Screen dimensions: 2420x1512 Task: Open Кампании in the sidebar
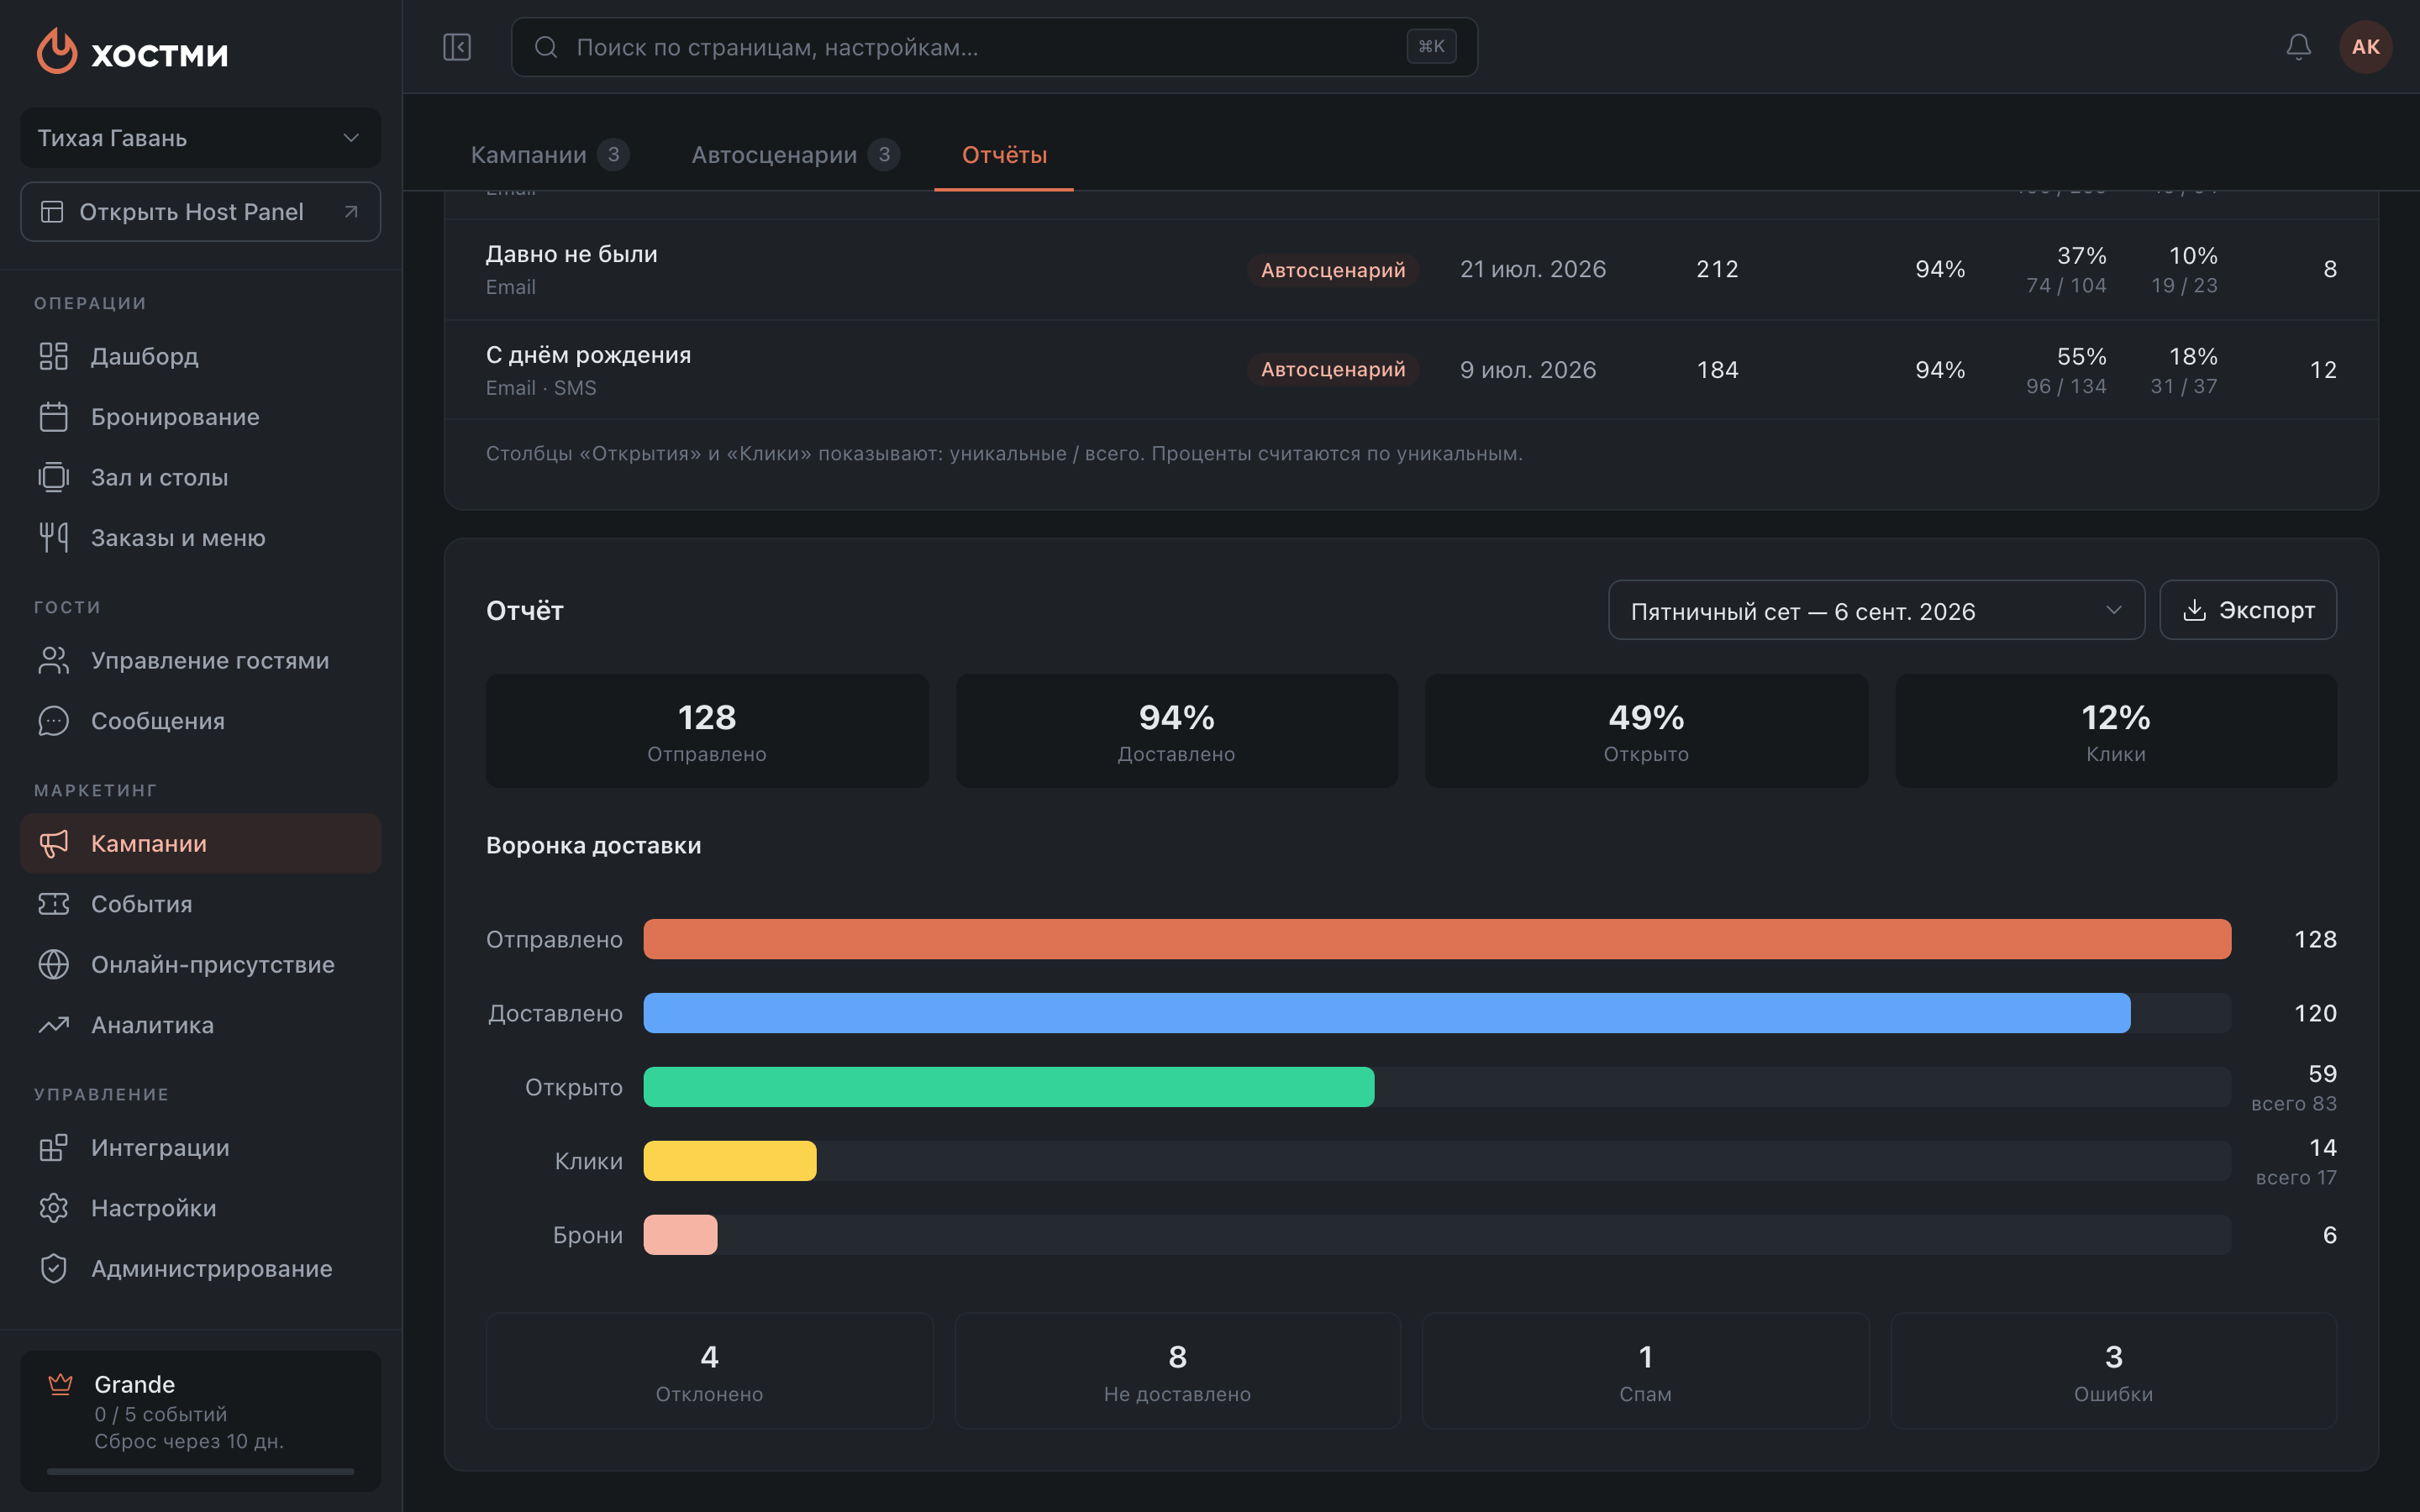[x=200, y=843]
